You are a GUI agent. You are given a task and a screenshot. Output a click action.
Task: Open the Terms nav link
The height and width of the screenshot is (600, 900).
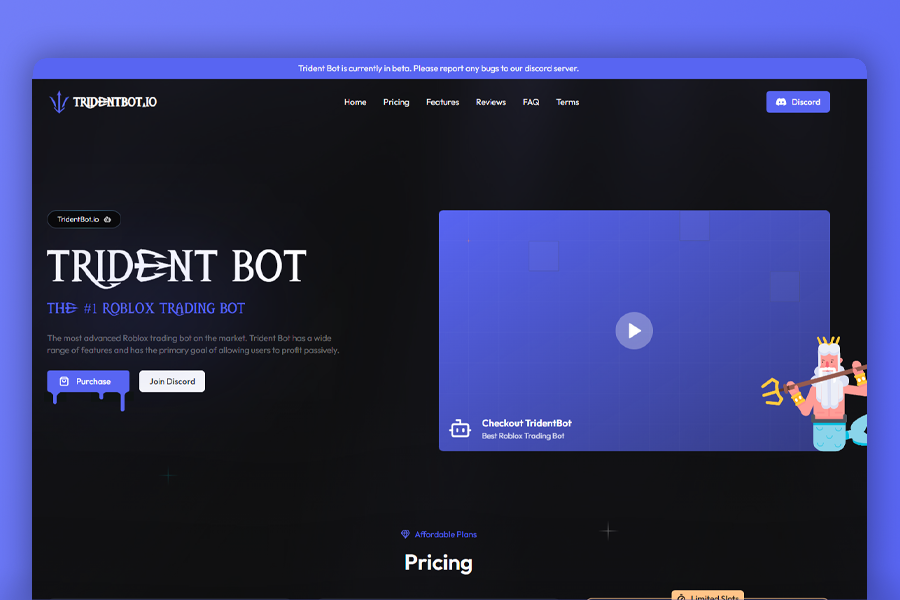567,102
